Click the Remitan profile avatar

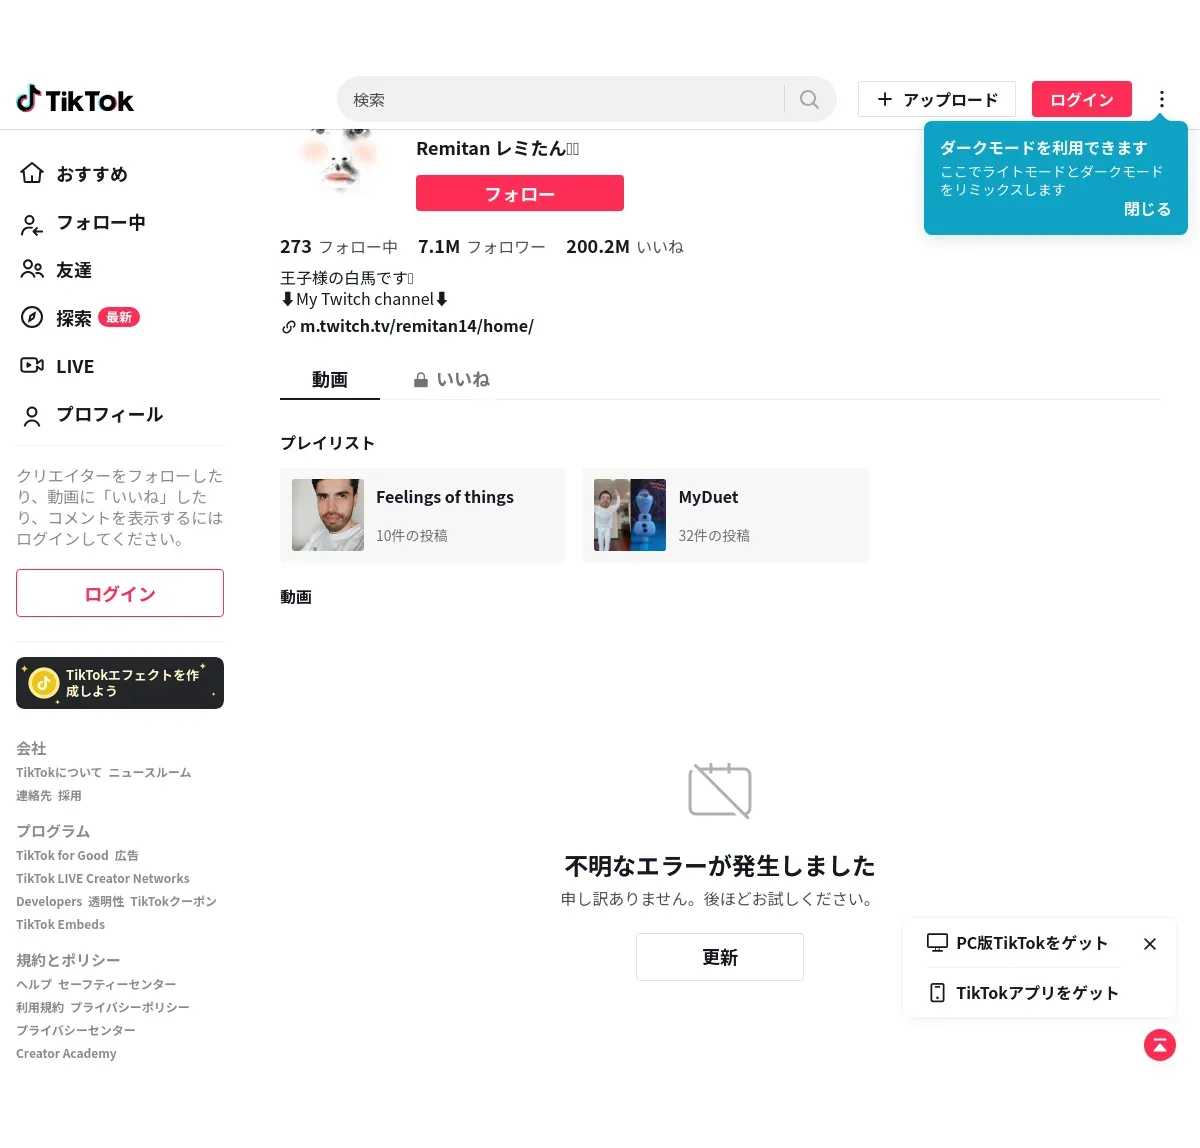pyautogui.click(x=340, y=160)
